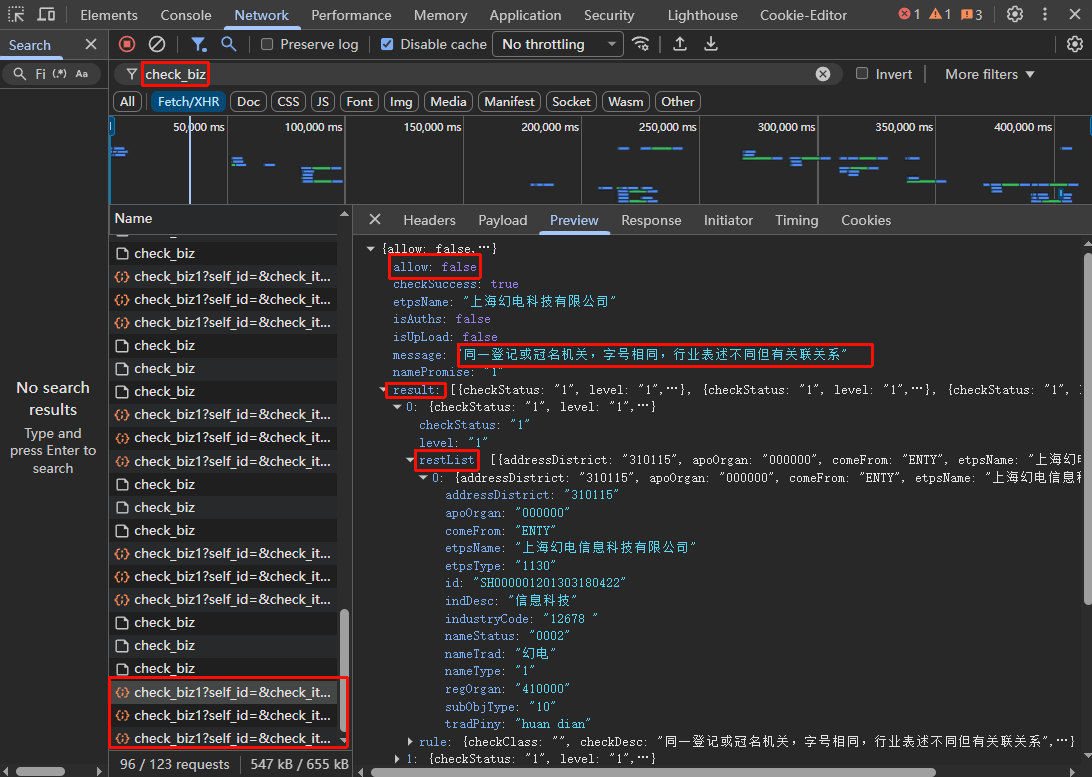Click the preview horizontal scrollbar
The width and height of the screenshot is (1092, 777).
pyautogui.click(x=653, y=772)
